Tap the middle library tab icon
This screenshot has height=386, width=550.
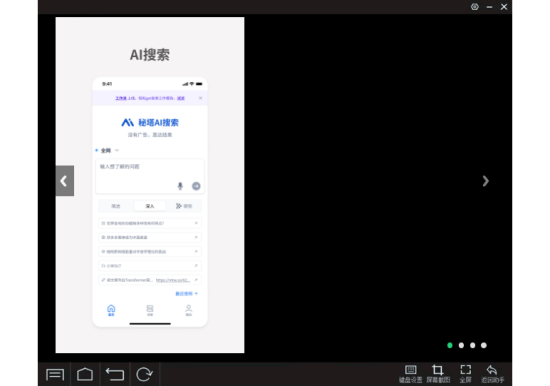[150, 310]
